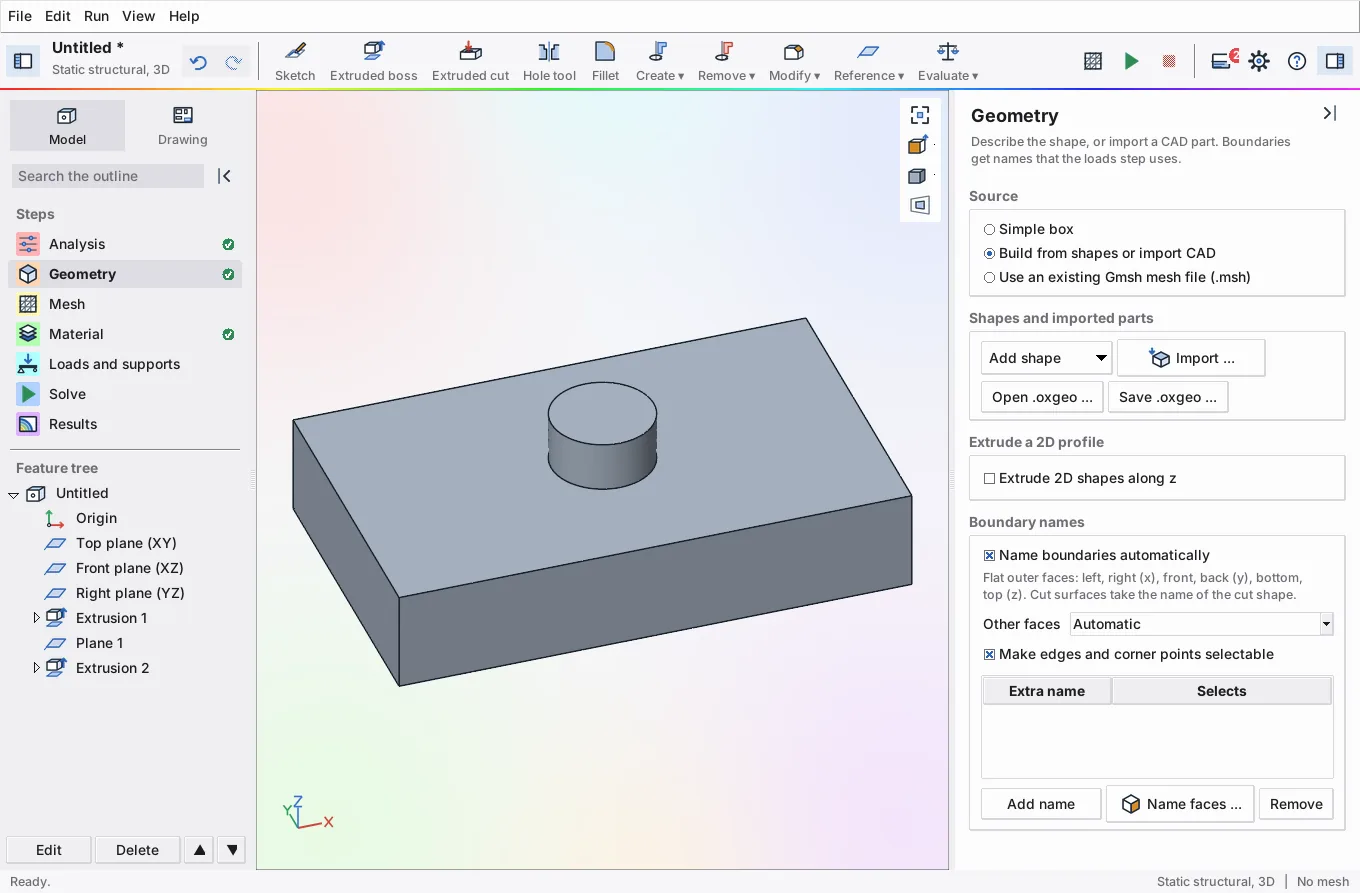Open help via the question mark icon

(x=1297, y=61)
